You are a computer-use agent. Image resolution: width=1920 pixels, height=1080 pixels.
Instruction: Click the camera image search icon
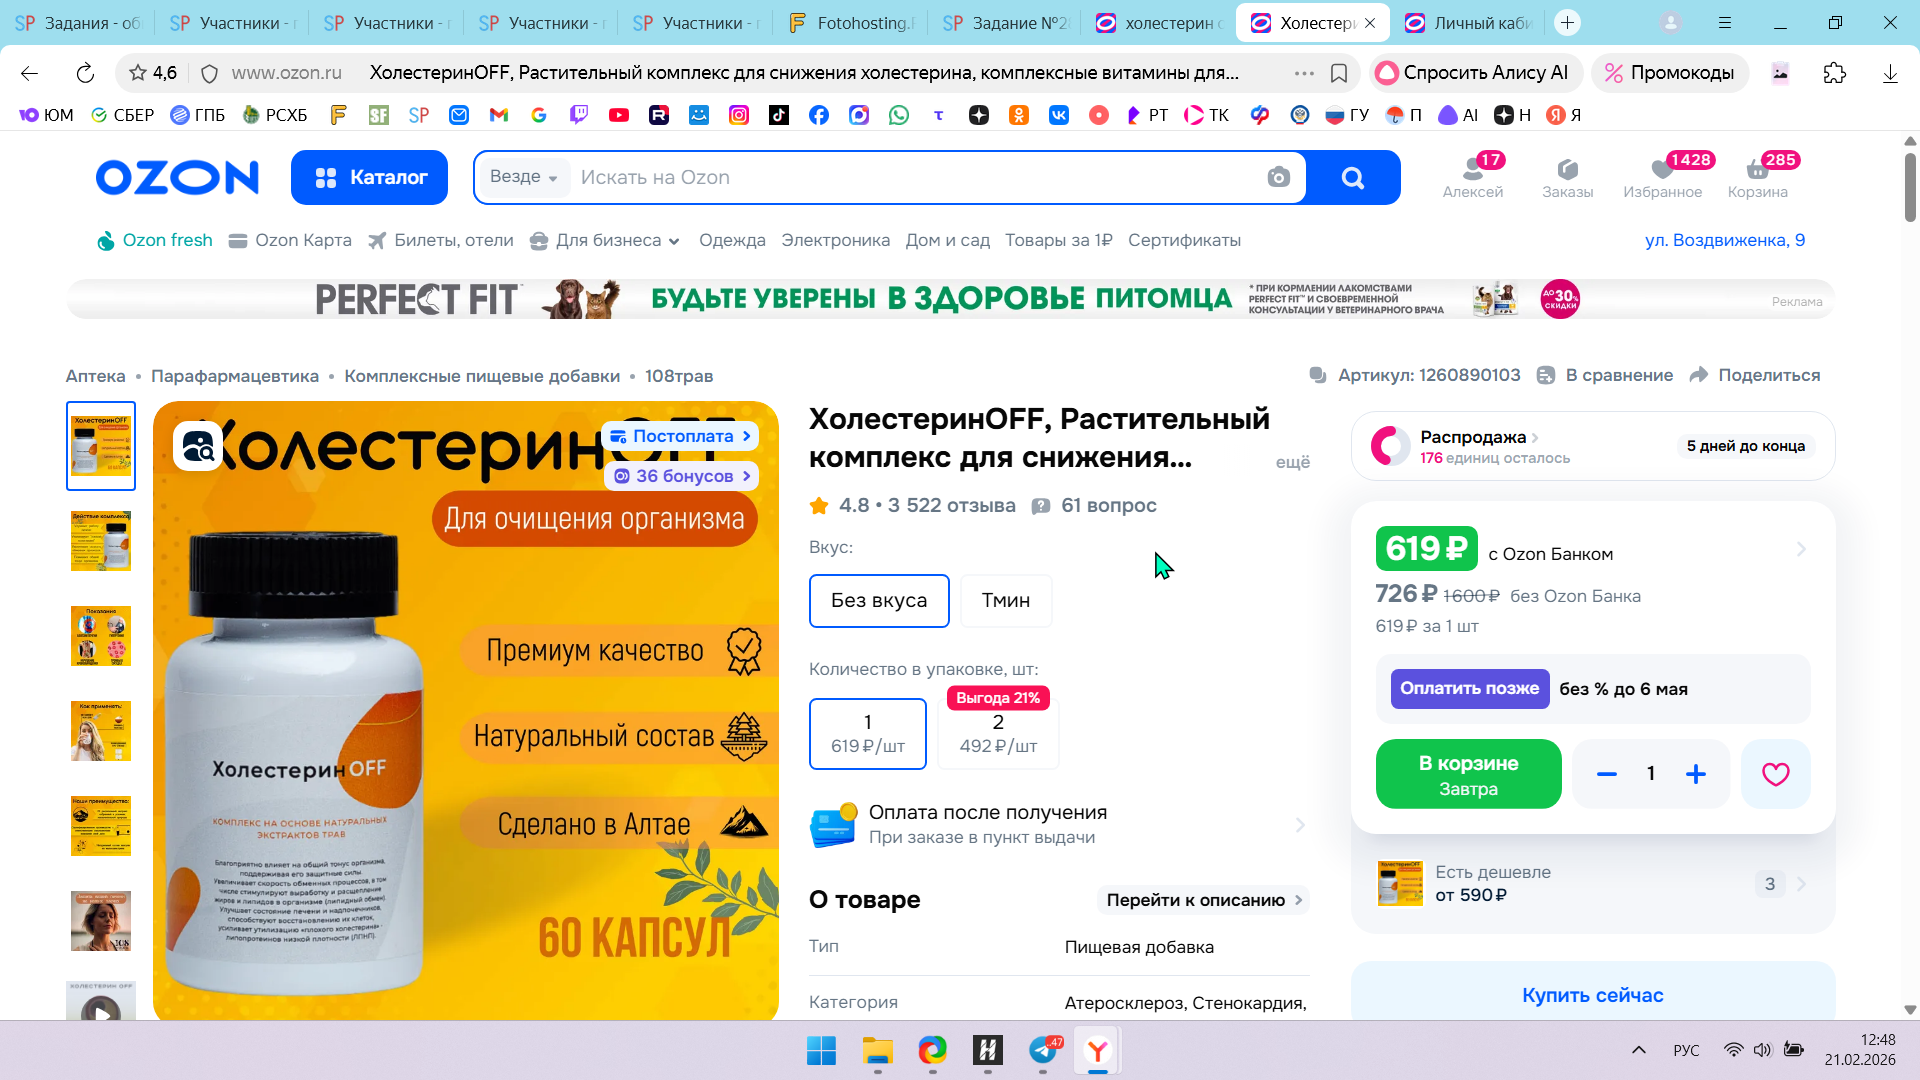coord(1278,178)
